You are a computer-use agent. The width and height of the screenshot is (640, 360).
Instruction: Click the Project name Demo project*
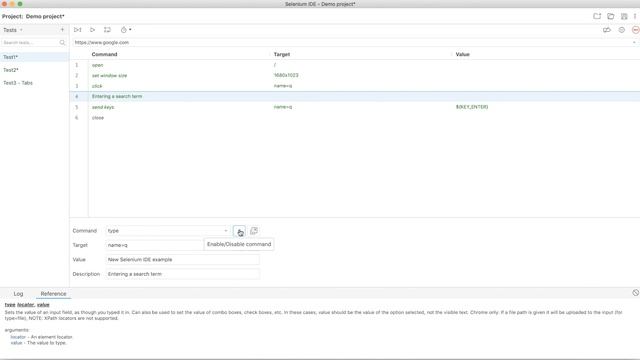45,16
